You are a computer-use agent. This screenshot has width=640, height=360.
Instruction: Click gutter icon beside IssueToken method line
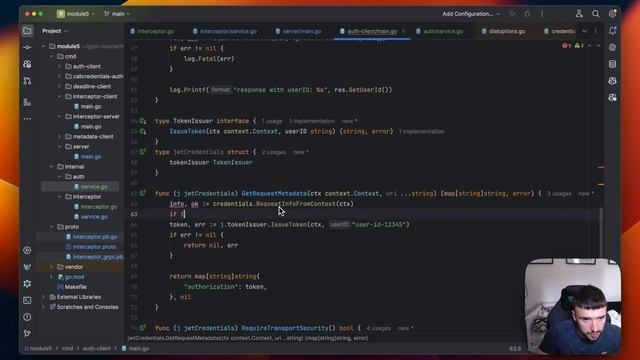(142, 131)
